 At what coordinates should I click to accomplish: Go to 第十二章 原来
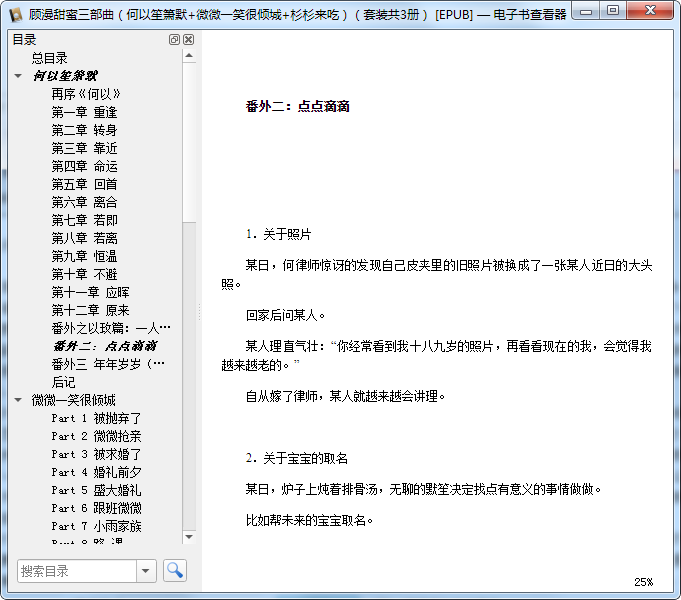coord(90,310)
